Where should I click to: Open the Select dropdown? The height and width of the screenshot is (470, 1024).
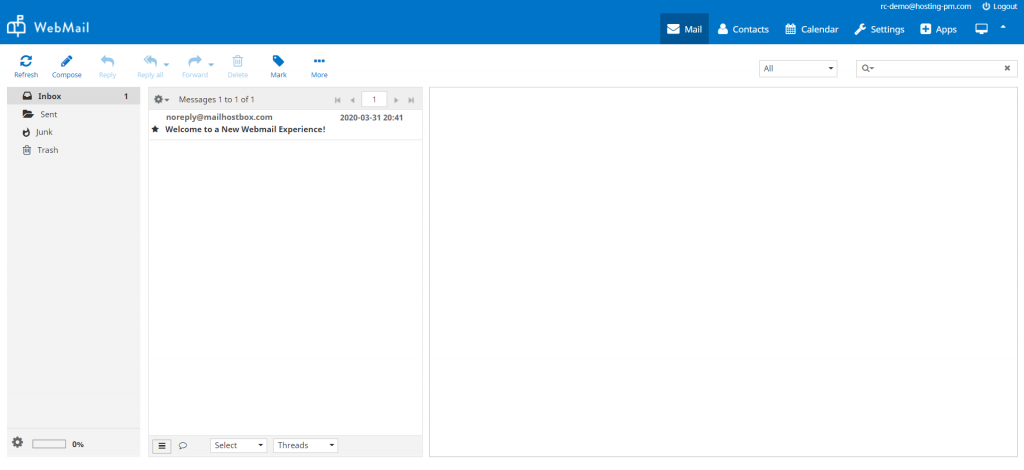tap(238, 445)
